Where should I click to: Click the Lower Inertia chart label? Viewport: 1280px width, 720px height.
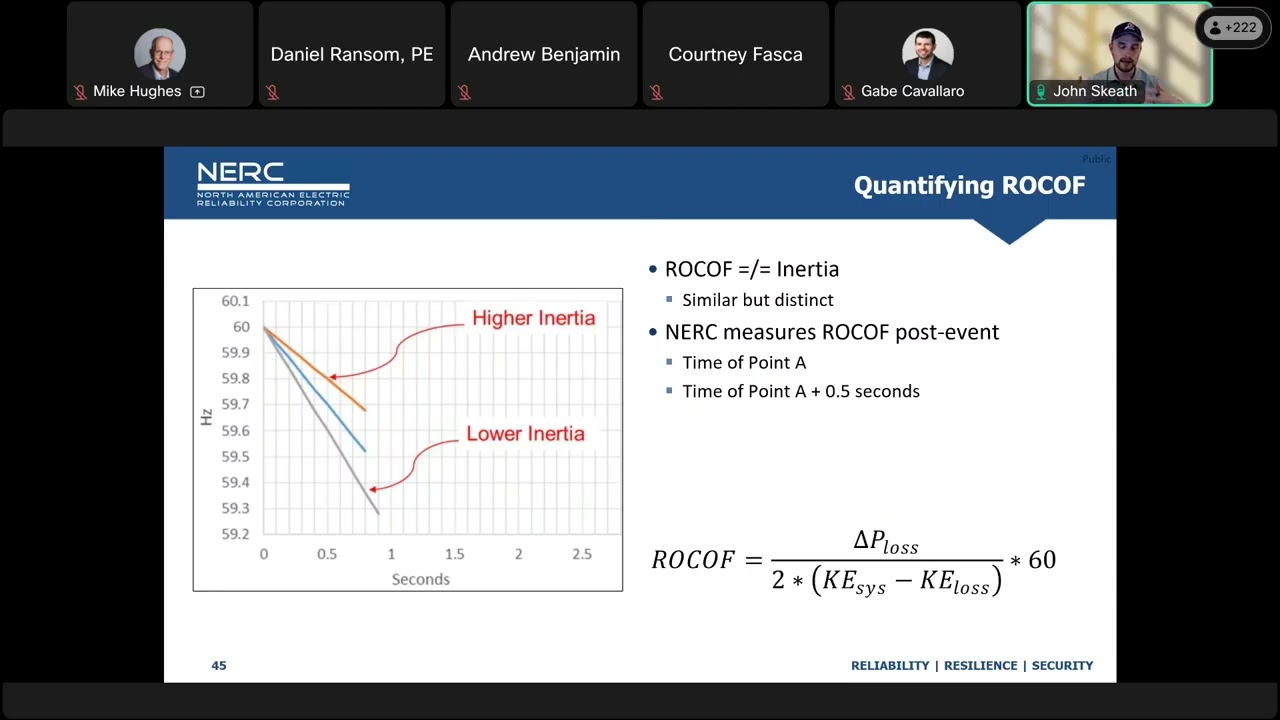point(526,434)
